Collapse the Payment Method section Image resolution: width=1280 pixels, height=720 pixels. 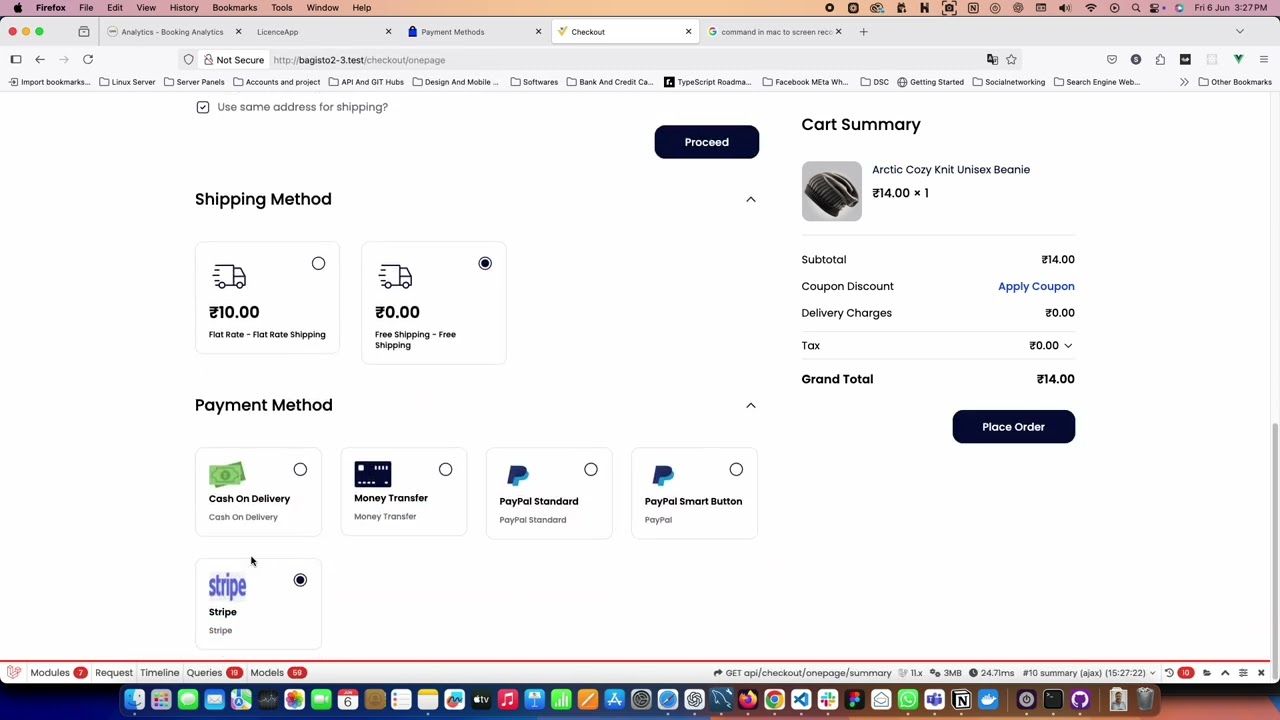(x=751, y=405)
